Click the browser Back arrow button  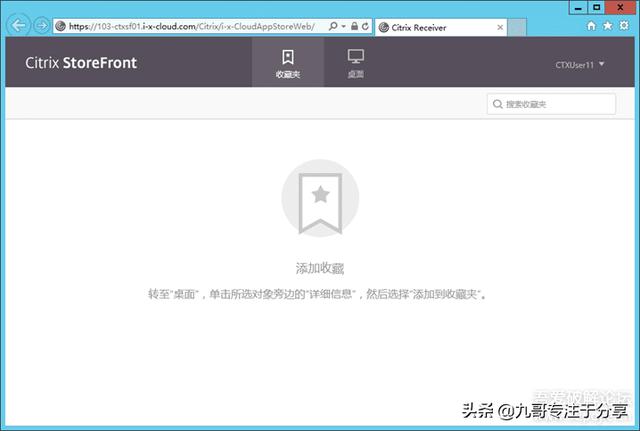click(19, 25)
